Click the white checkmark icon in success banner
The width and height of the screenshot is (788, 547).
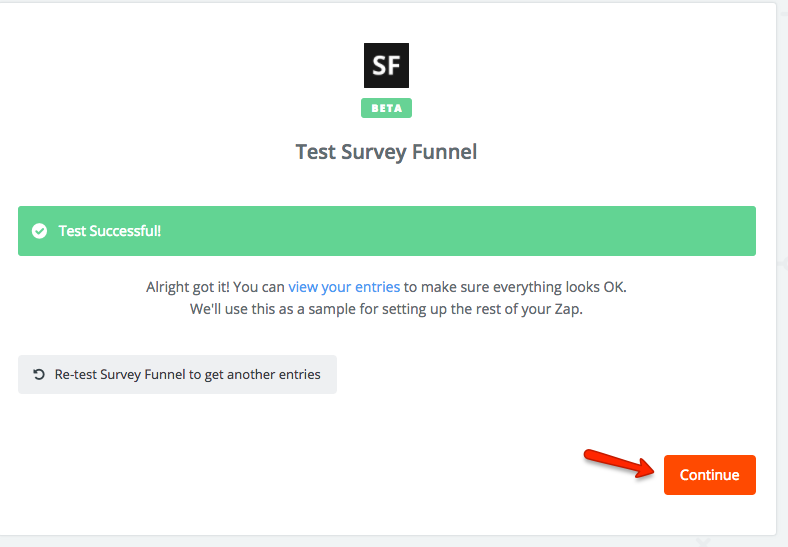(x=39, y=231)
